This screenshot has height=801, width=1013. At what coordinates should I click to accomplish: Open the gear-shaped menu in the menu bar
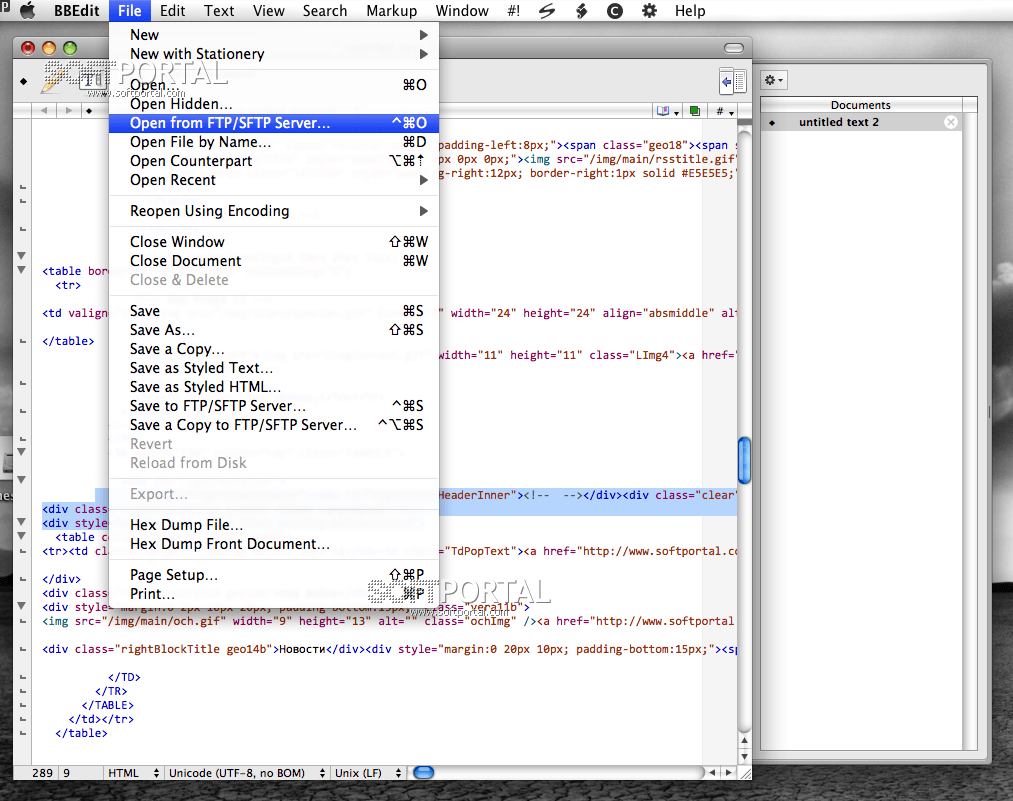tap(649, 11)
